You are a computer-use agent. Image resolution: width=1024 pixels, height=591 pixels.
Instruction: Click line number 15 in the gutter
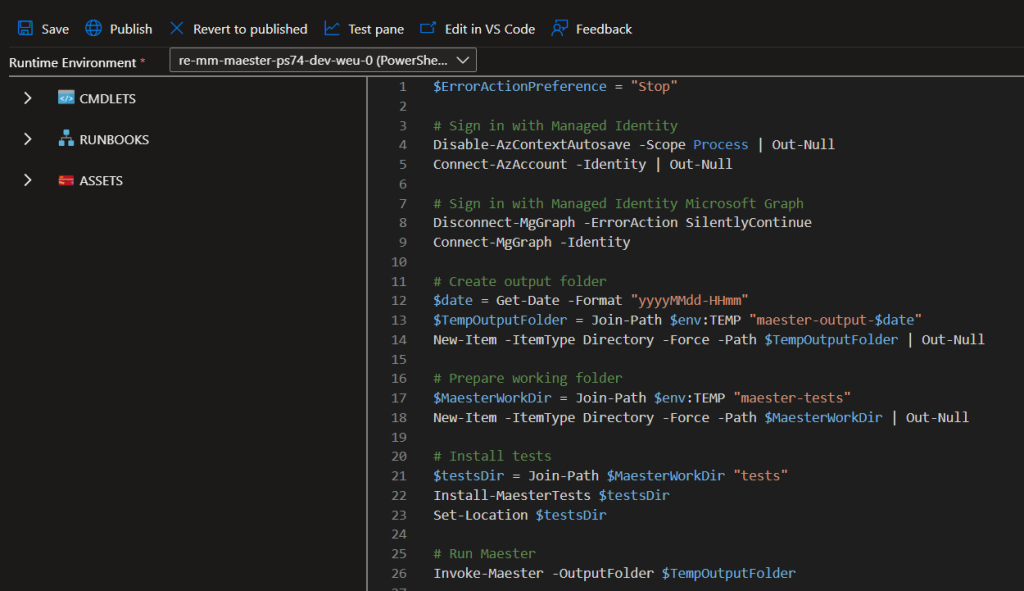[399, 359]
